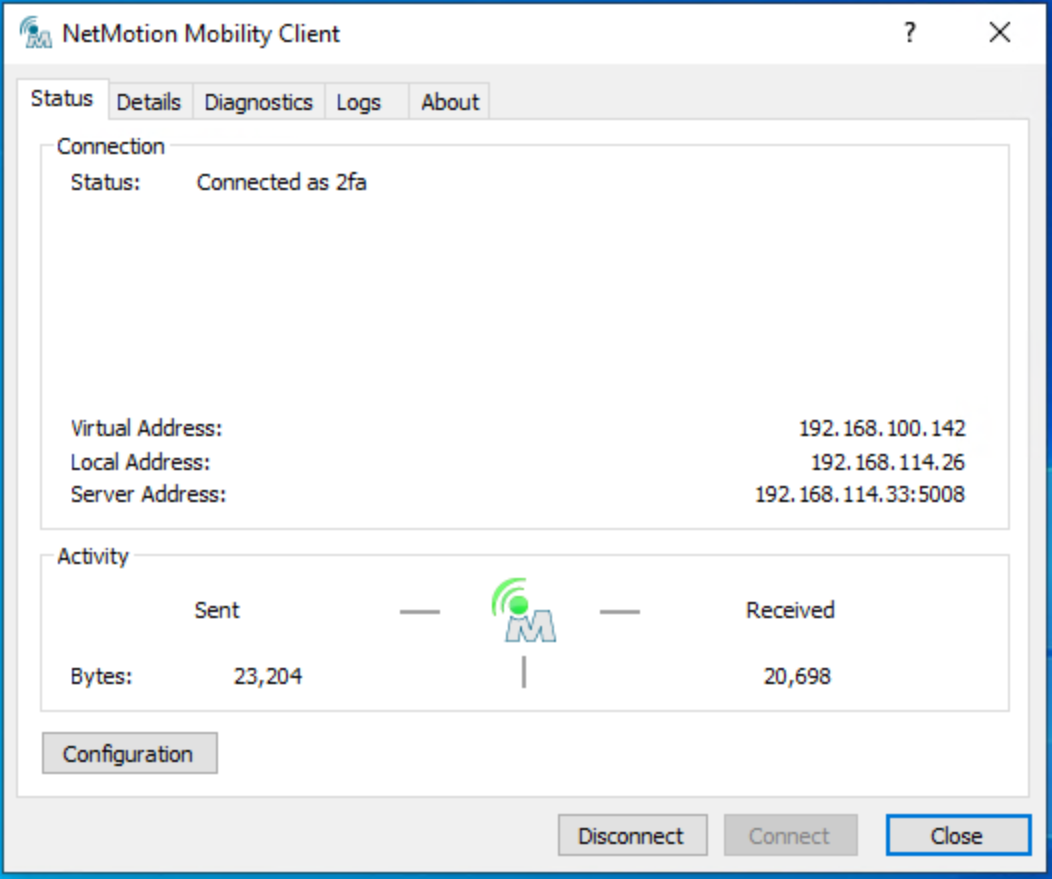
Task: Click the green signal activity icon
Action: click(x=523, y=610)
